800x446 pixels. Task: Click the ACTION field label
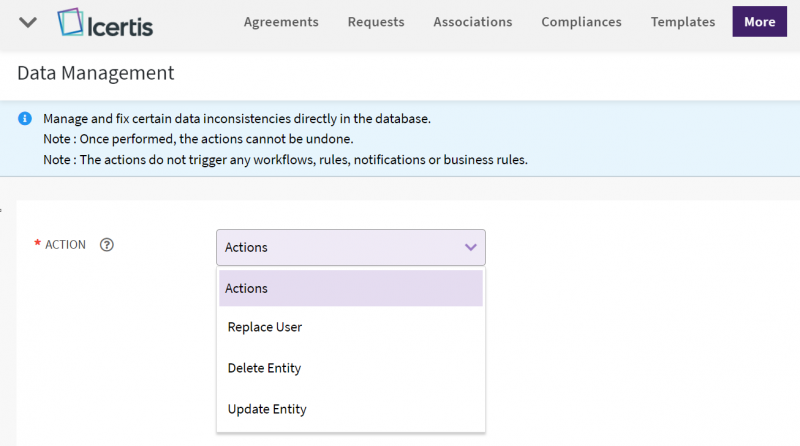click(x=65, y=245)
